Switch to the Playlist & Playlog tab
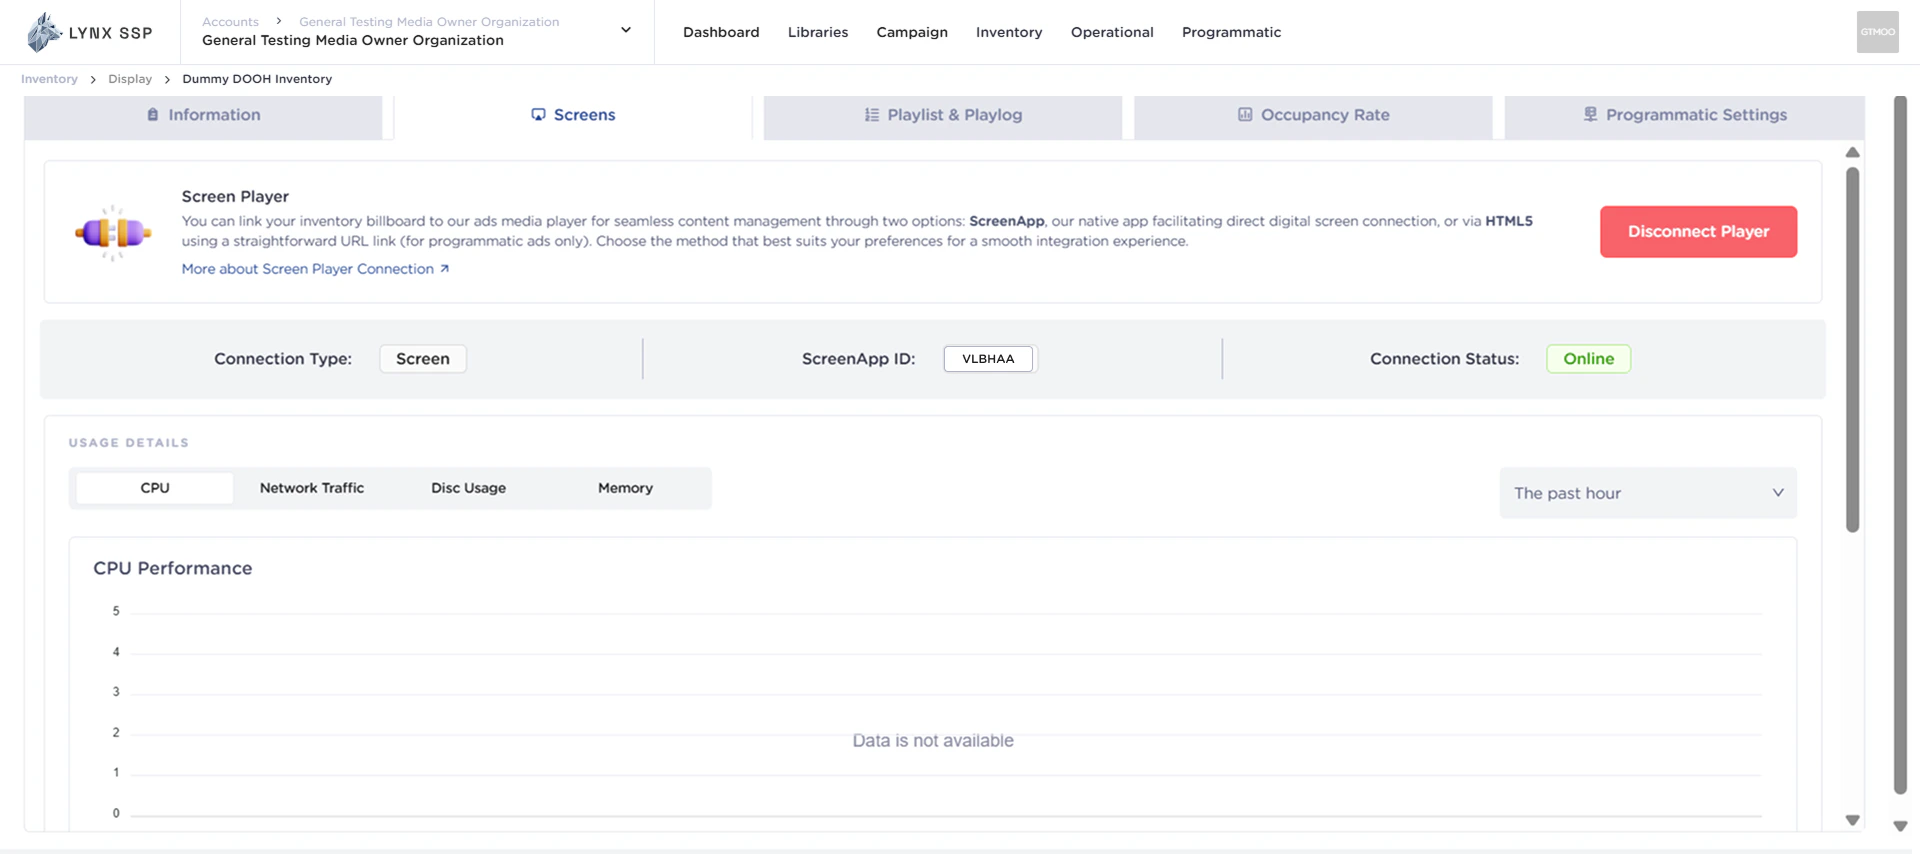 tap(943, 116)
